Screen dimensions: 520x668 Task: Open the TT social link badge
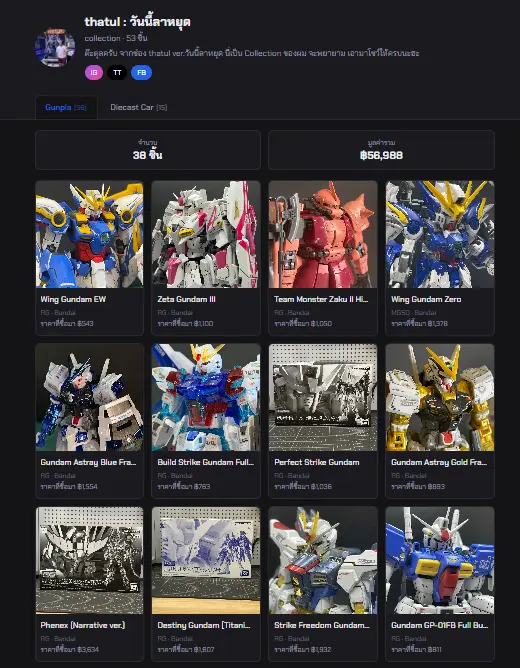pyautogui.click(x=117, y=72)
